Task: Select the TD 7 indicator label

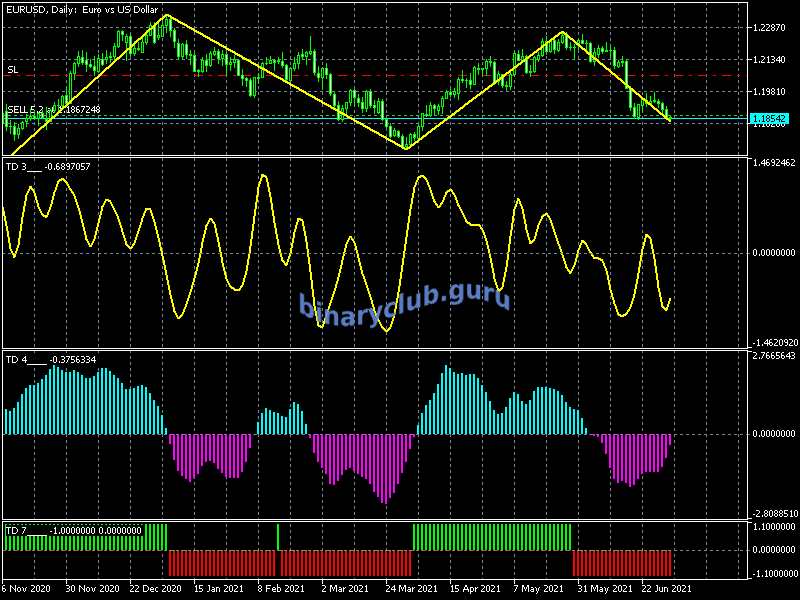Action: 16,529
